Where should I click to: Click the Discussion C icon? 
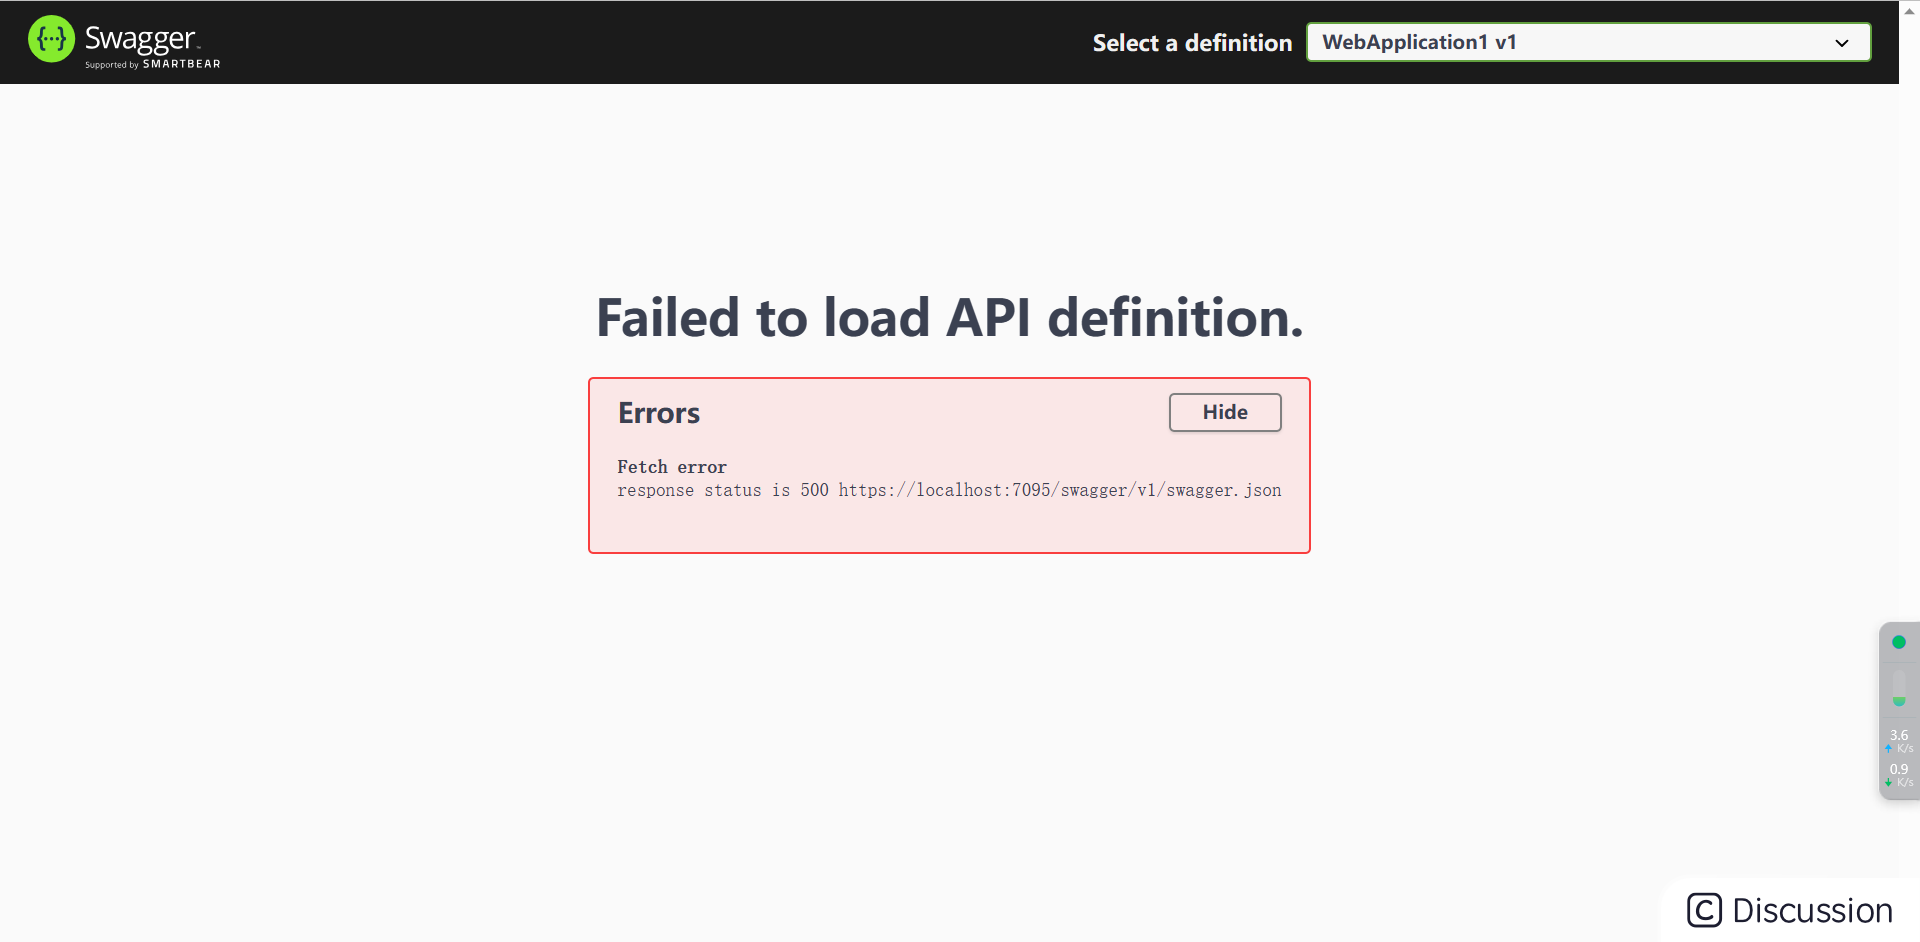[x=1704, y=910]
